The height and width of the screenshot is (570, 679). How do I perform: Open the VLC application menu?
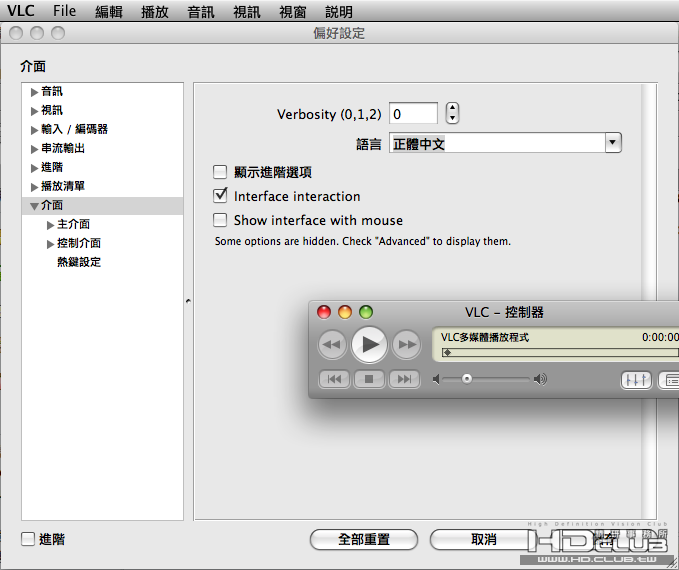21,10
